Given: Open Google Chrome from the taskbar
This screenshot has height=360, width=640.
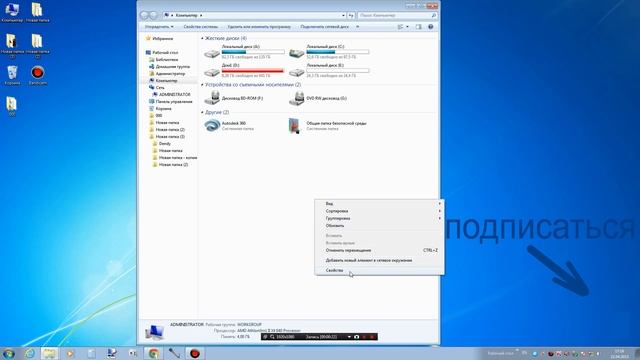Looking at the screenshot, I should (x=153, y=353).
